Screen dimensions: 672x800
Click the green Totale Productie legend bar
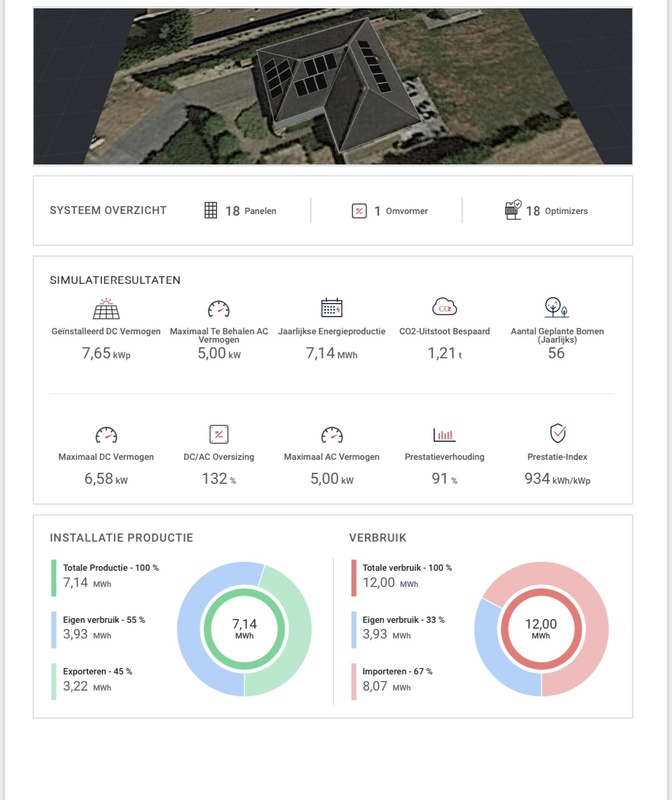pos(54,578)
